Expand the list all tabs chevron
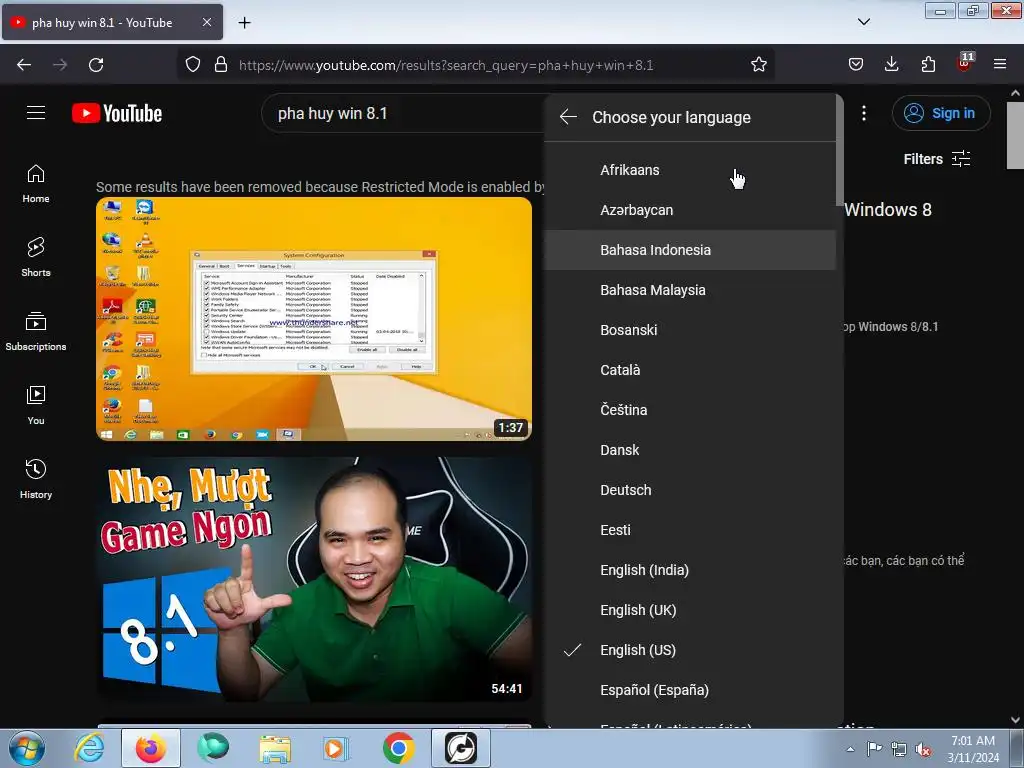This screenshot has width=1024, height=768. pos(863,22)
